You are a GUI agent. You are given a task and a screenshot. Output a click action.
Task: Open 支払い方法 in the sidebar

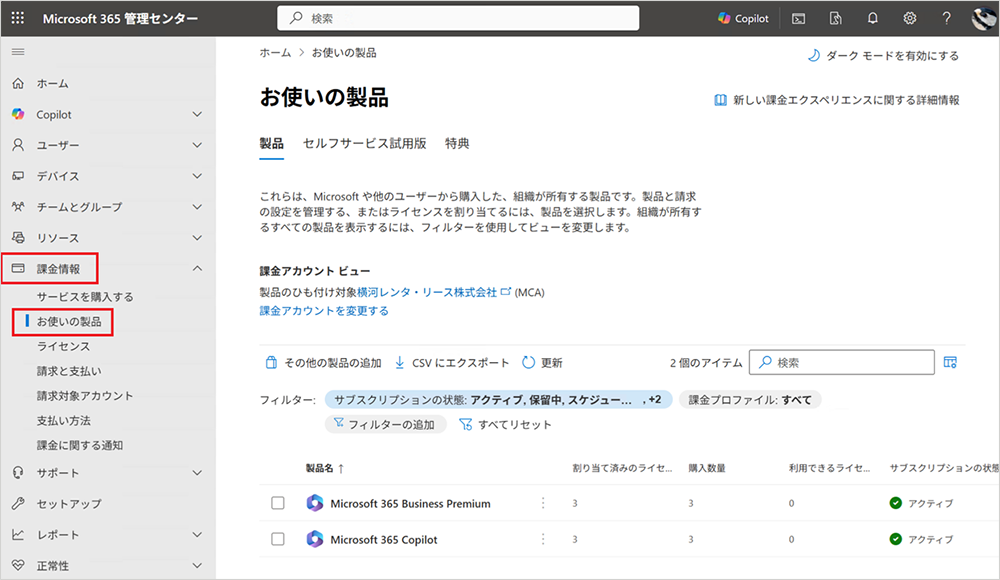click(x=63, y=420)
